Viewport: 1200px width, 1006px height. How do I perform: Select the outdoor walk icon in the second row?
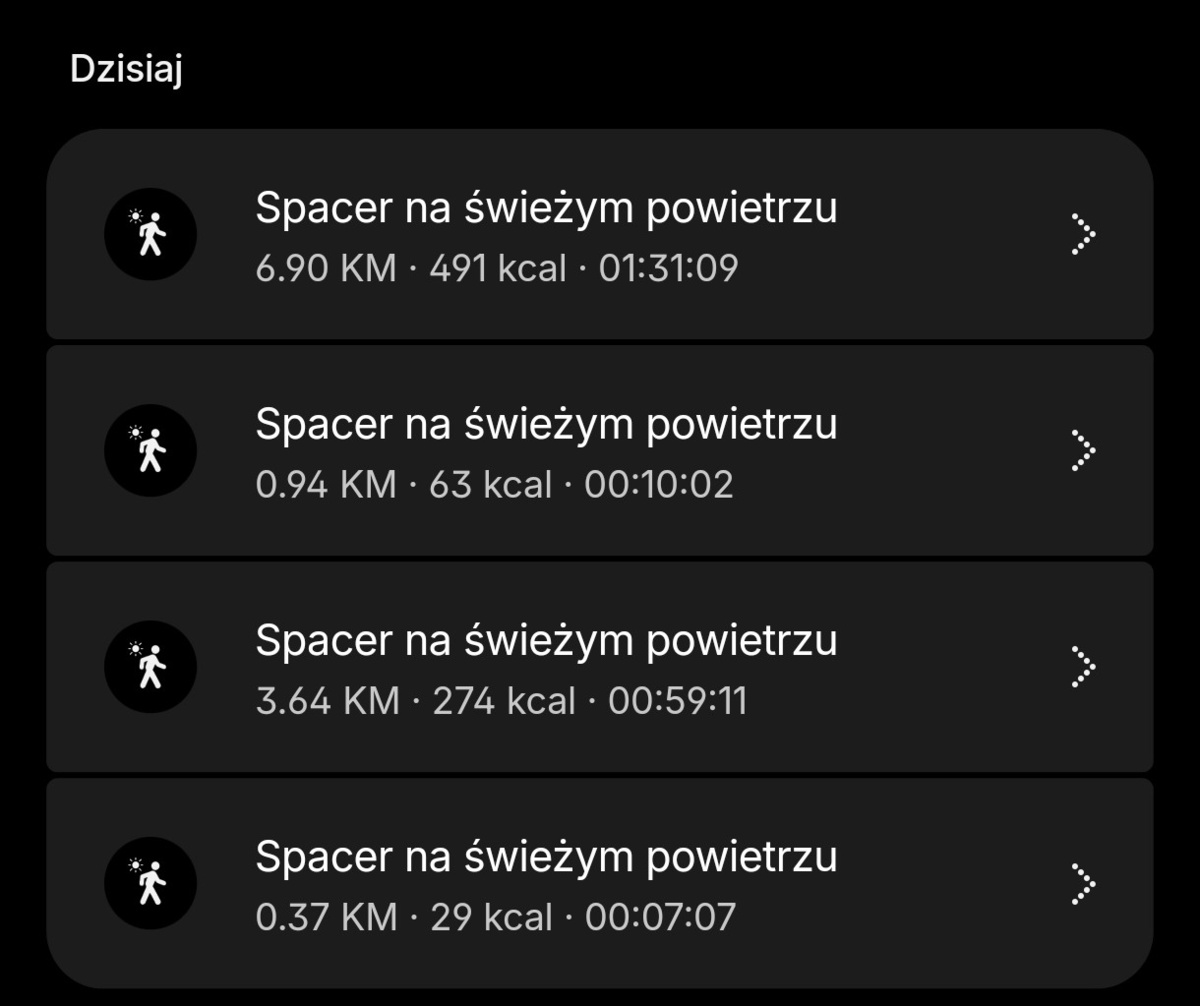point(148,450)
